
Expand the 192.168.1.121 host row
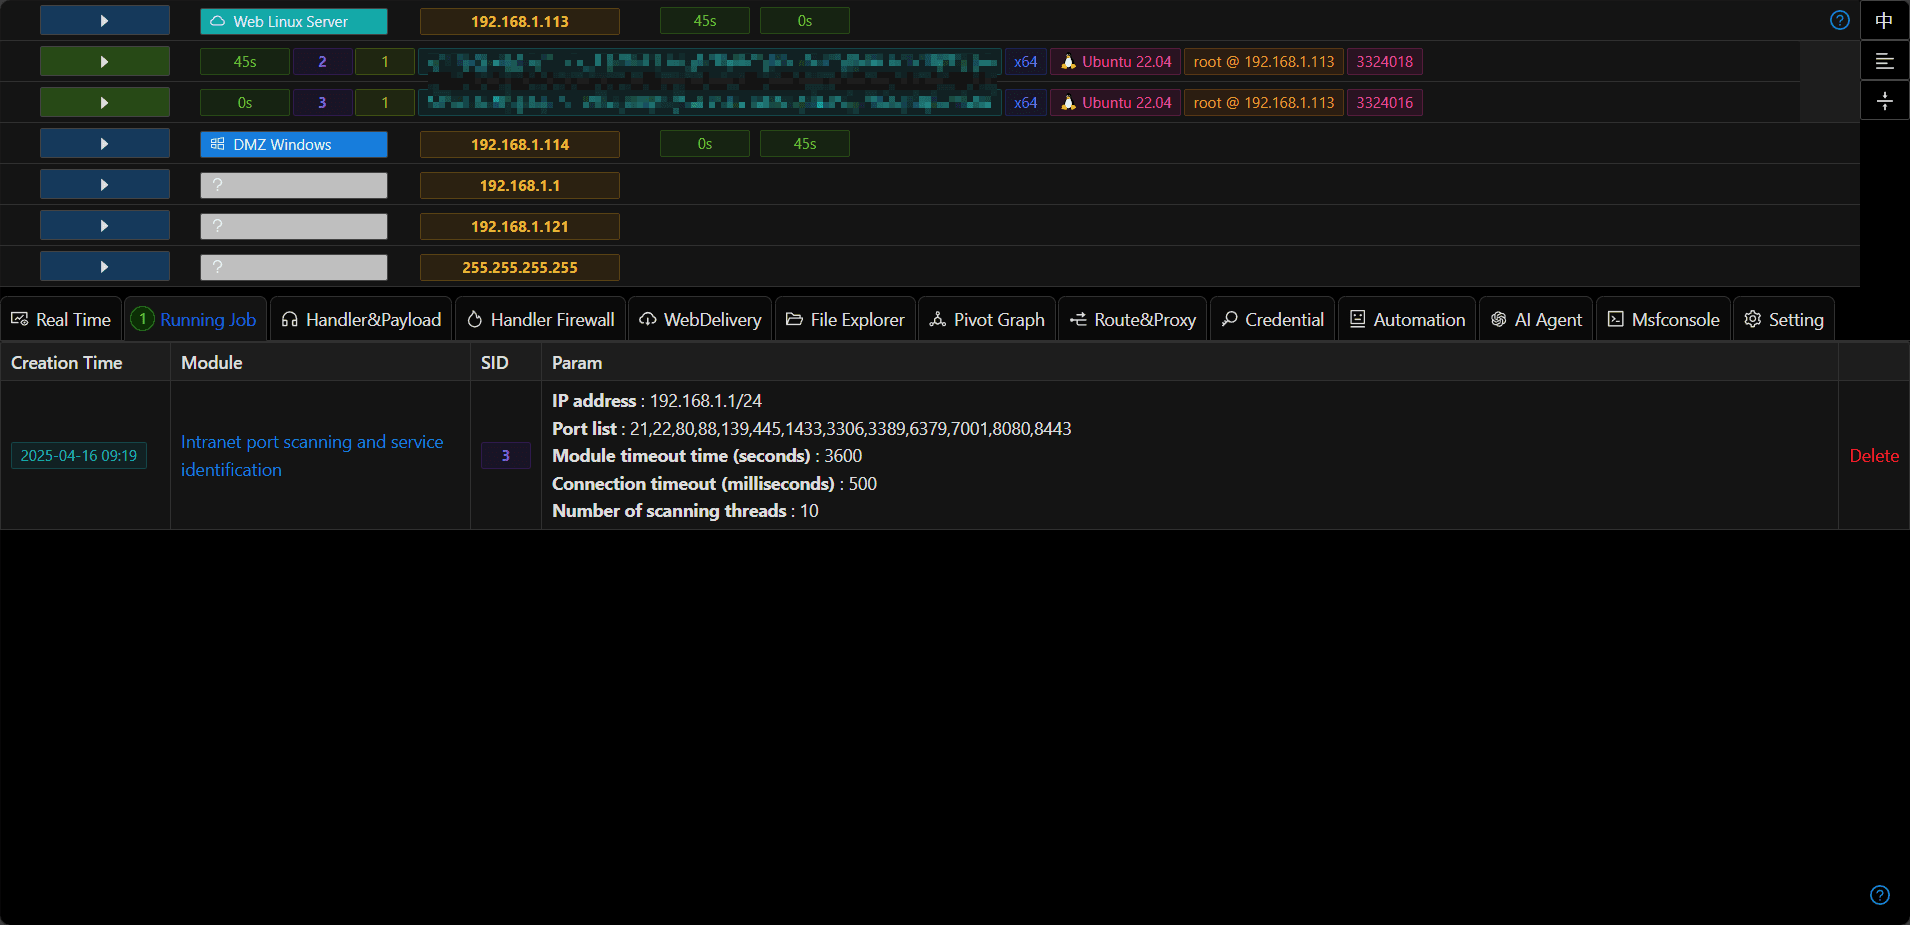pyautogui.click(x=105, y=226)
